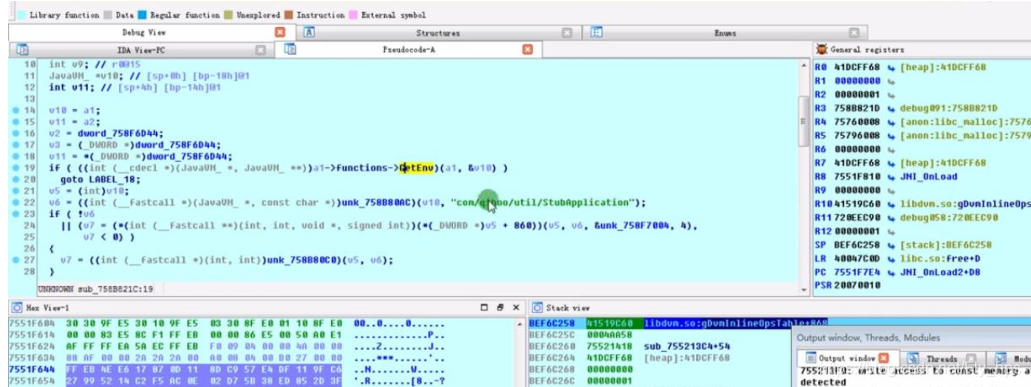Click the Enums tab icon
The image size is (1031, 387).
[596, 32]
